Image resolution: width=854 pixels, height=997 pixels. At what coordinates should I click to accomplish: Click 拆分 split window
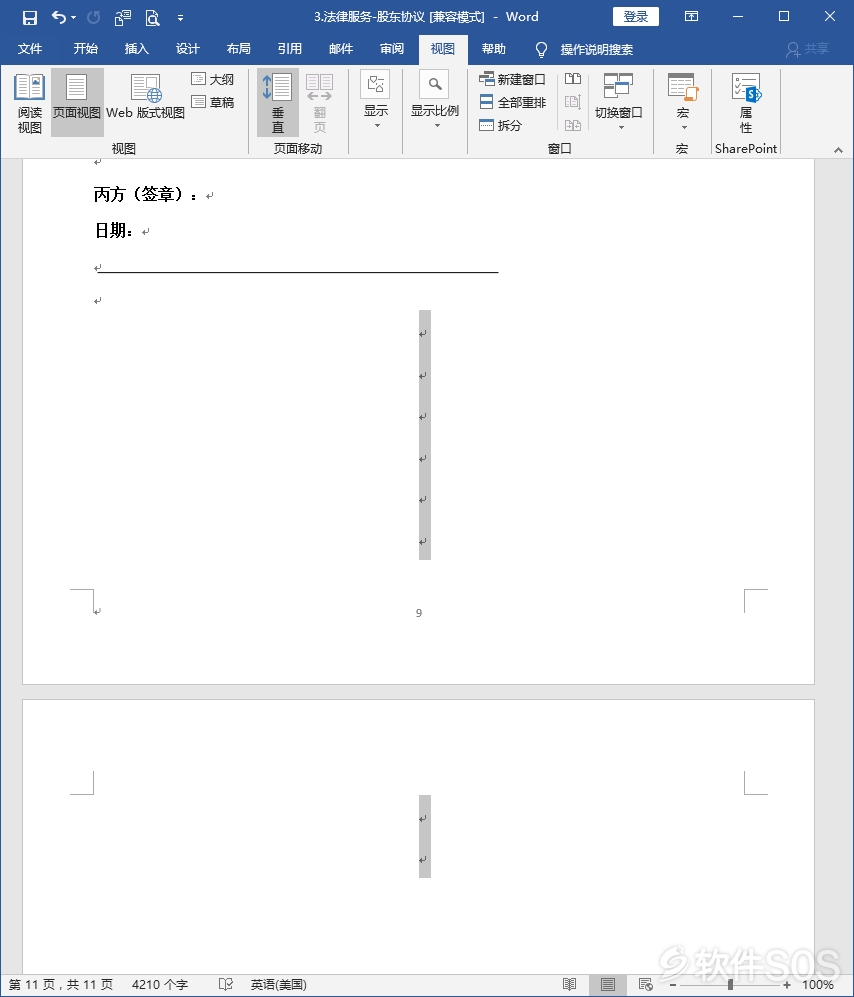tap(500, 125)
